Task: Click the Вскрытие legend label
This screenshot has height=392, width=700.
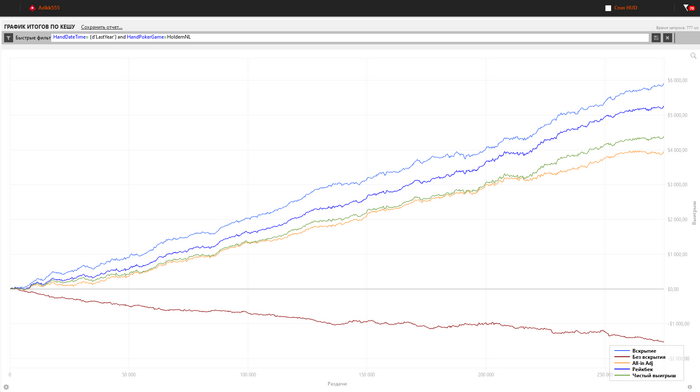Action: 644,351
